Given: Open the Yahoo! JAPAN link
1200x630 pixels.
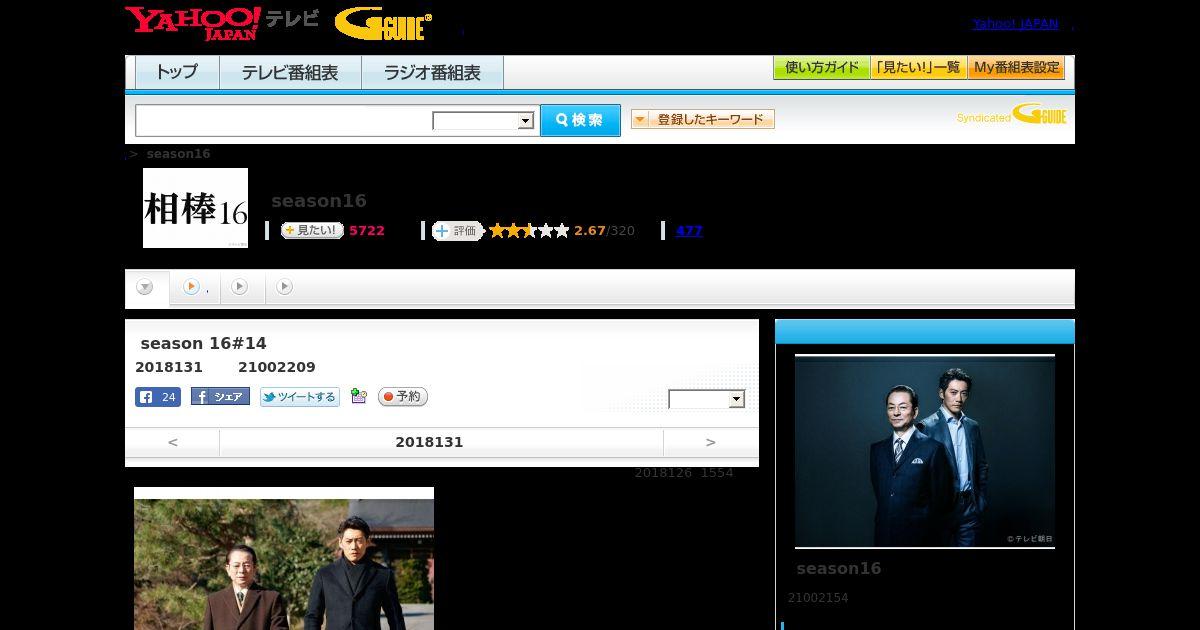Looking at the screenshot, I should [1015, 24].
